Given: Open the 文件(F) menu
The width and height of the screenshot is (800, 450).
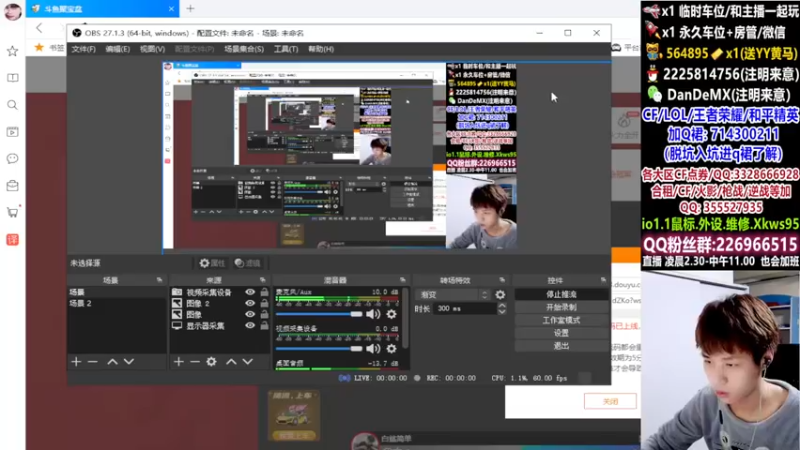Looking at the screenshot, I should 83,49.
